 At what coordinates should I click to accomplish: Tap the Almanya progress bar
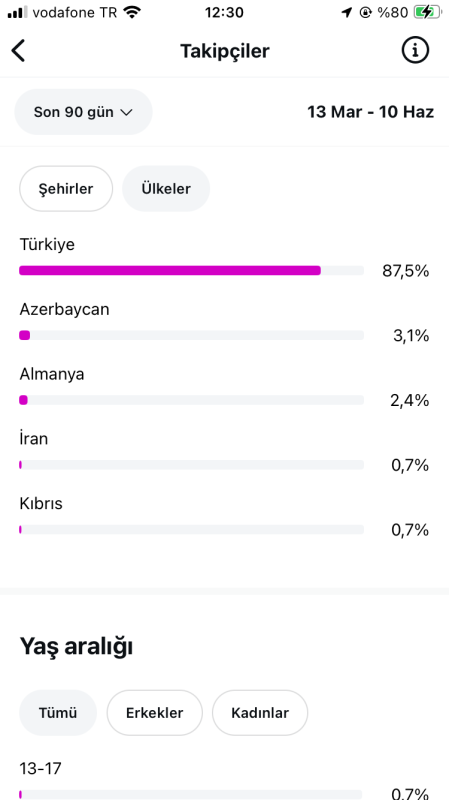pyautogui.click(x=191, y=400)
